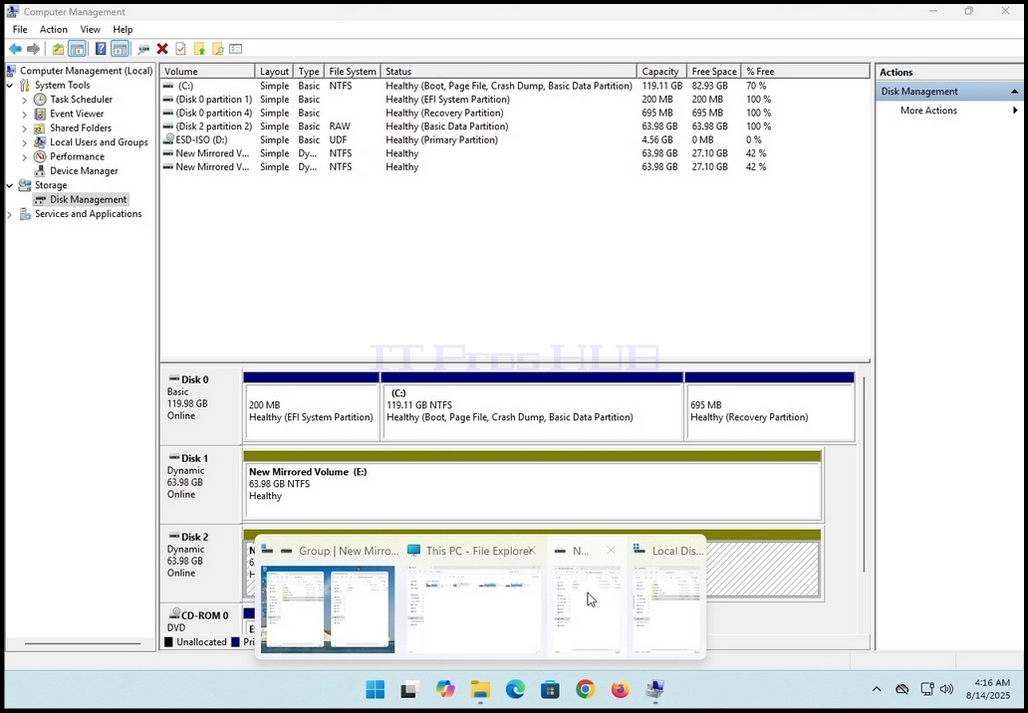Expand the Shared Folders node arrow
This screenshot has height=713, width=1028.
[24, 128]
